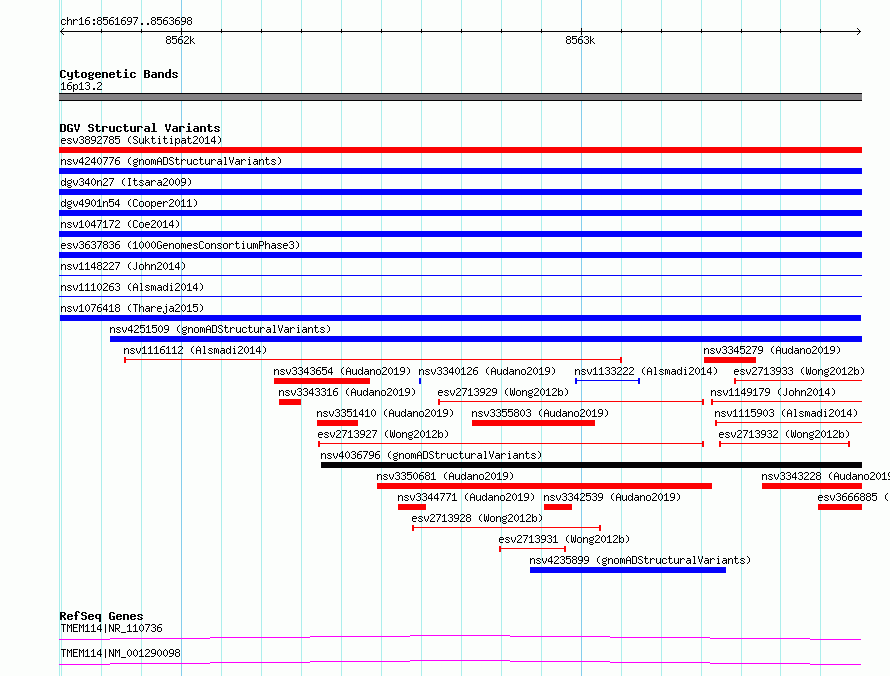The width and height of the screenshot is (890, 676).
Task: Click the Cytogenetic Bands track title
Action: 119,74
